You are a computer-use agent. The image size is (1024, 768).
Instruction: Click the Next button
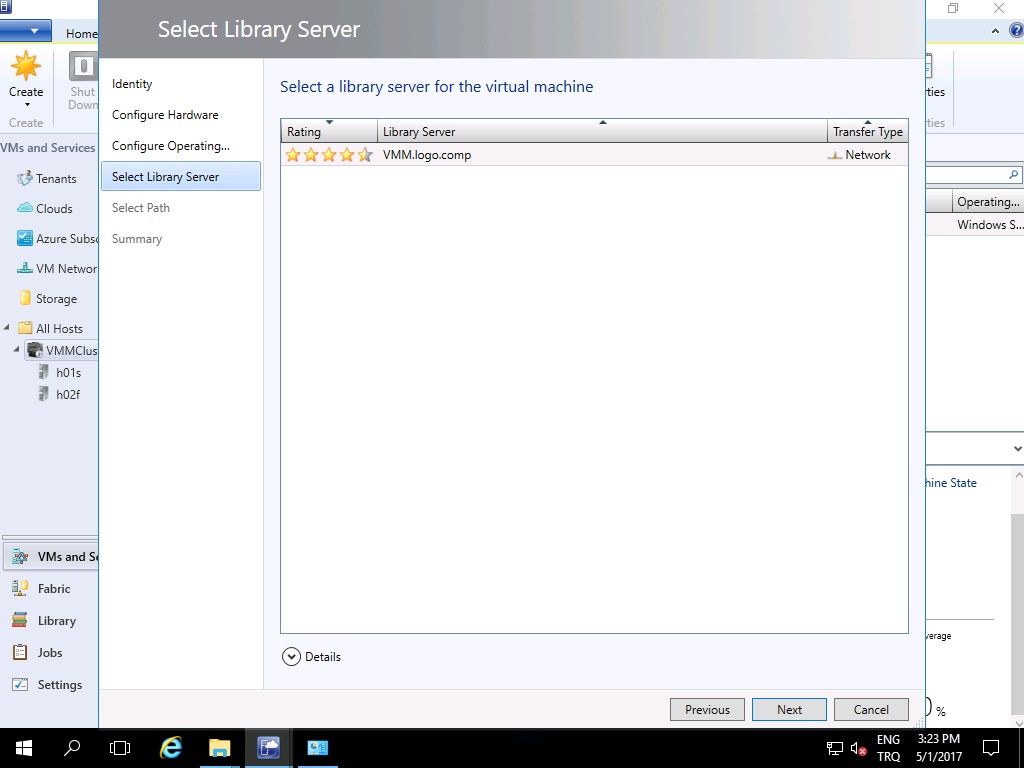pos(789,709)
